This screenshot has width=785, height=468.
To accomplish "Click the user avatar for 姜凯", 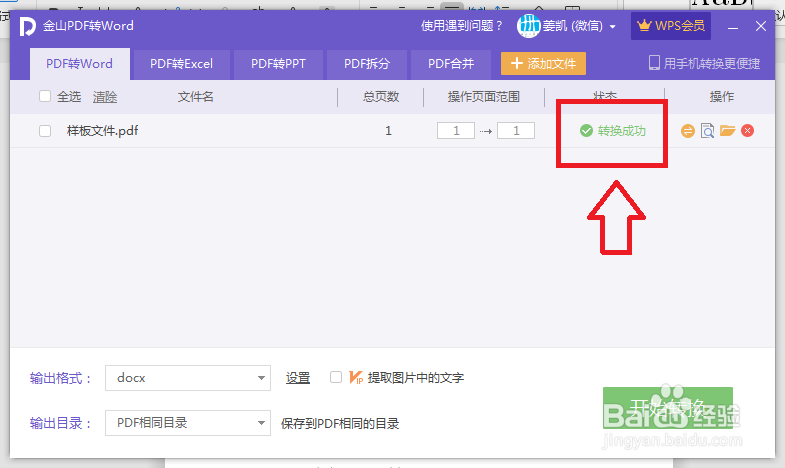I will pos(529,26).
